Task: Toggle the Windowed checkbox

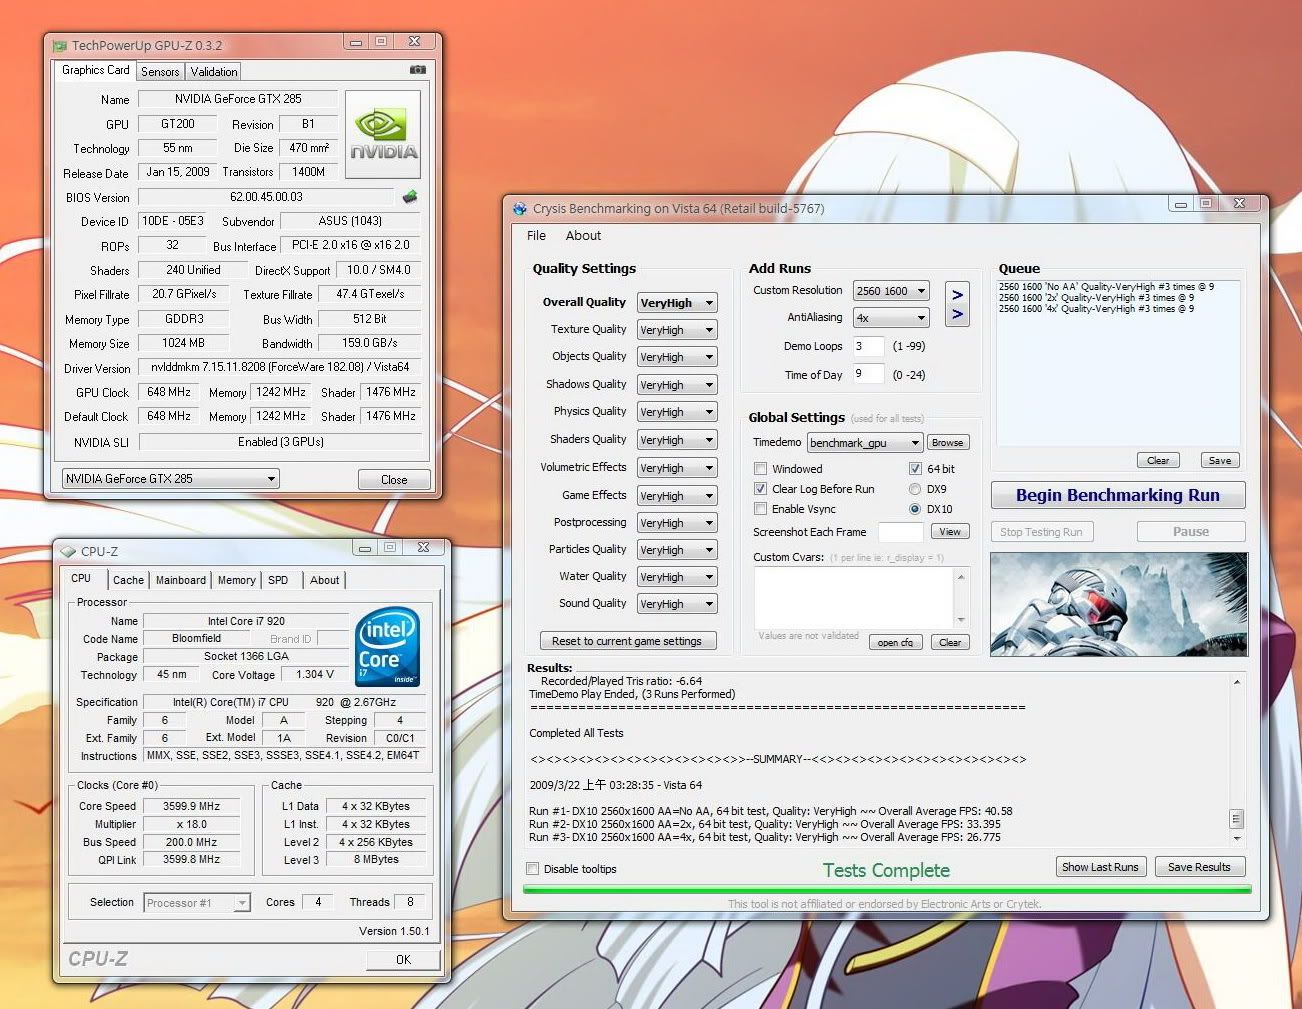Action: coord(761,468)
